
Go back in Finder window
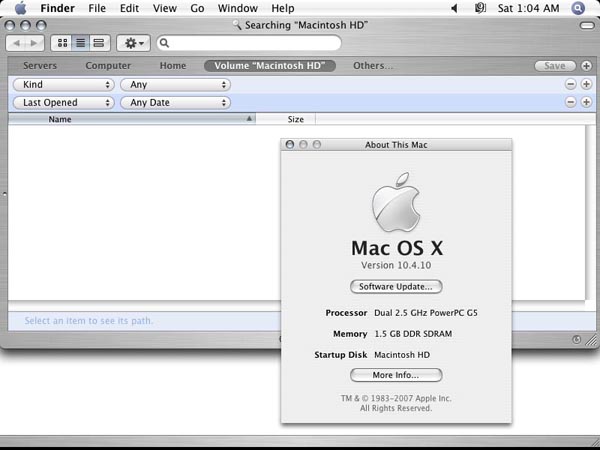tap(16, 43)
